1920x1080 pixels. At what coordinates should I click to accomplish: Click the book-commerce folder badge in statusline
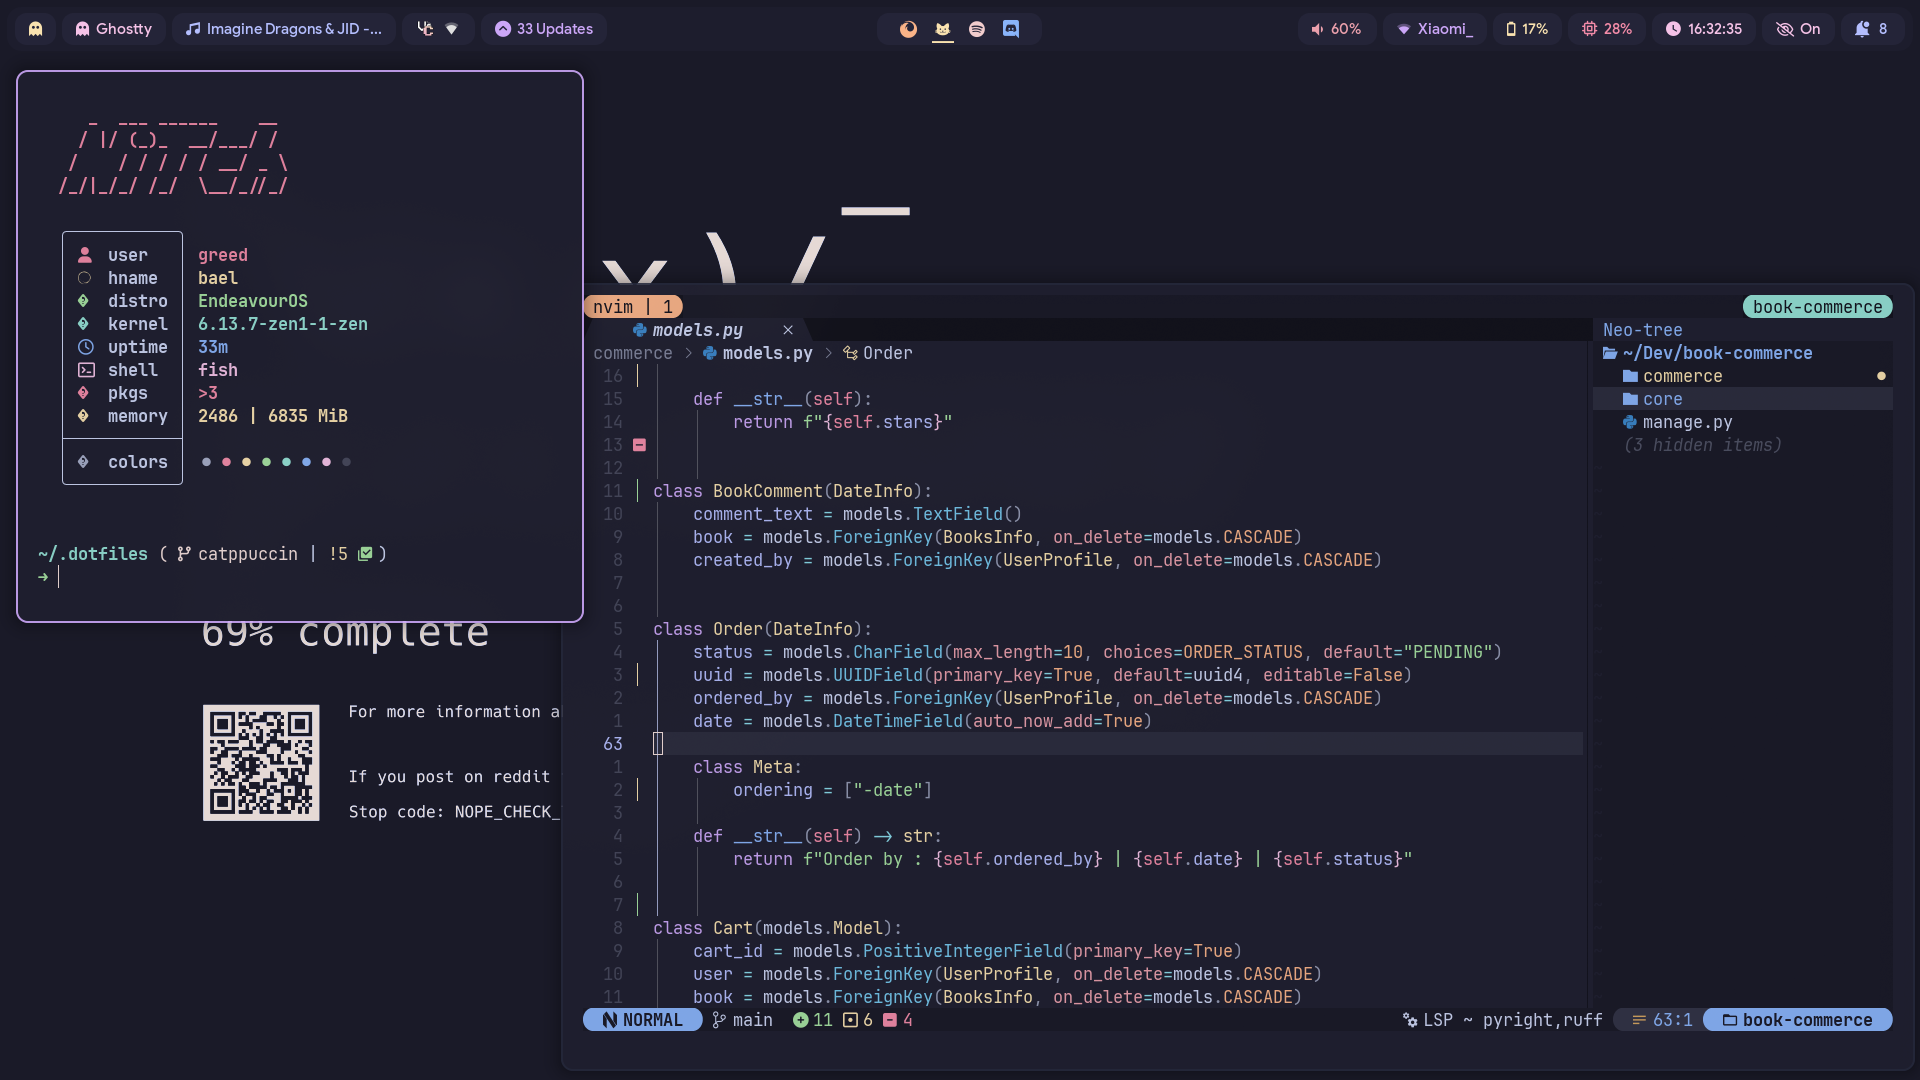(1797, 1020)
